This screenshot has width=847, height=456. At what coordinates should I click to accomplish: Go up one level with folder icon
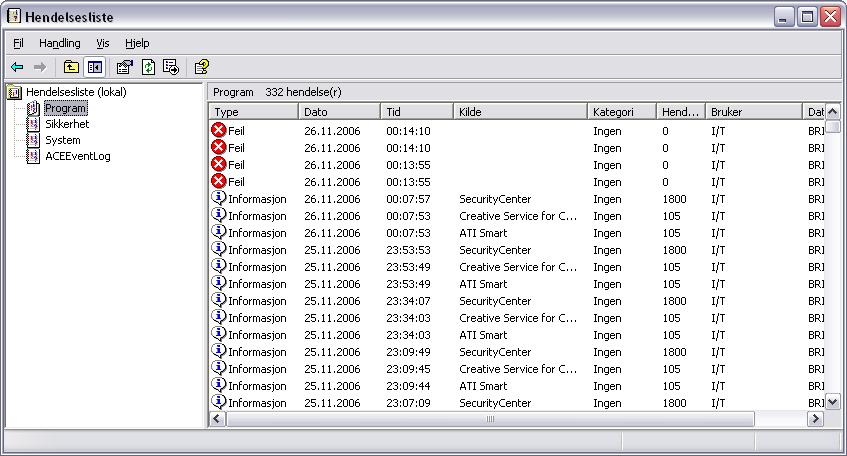coord(71,67)
